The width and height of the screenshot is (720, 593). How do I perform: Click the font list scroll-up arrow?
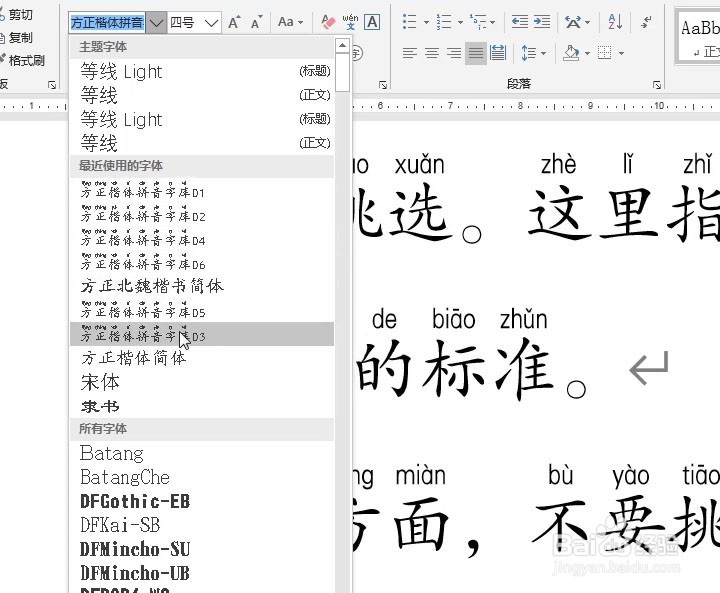point(342,45)
